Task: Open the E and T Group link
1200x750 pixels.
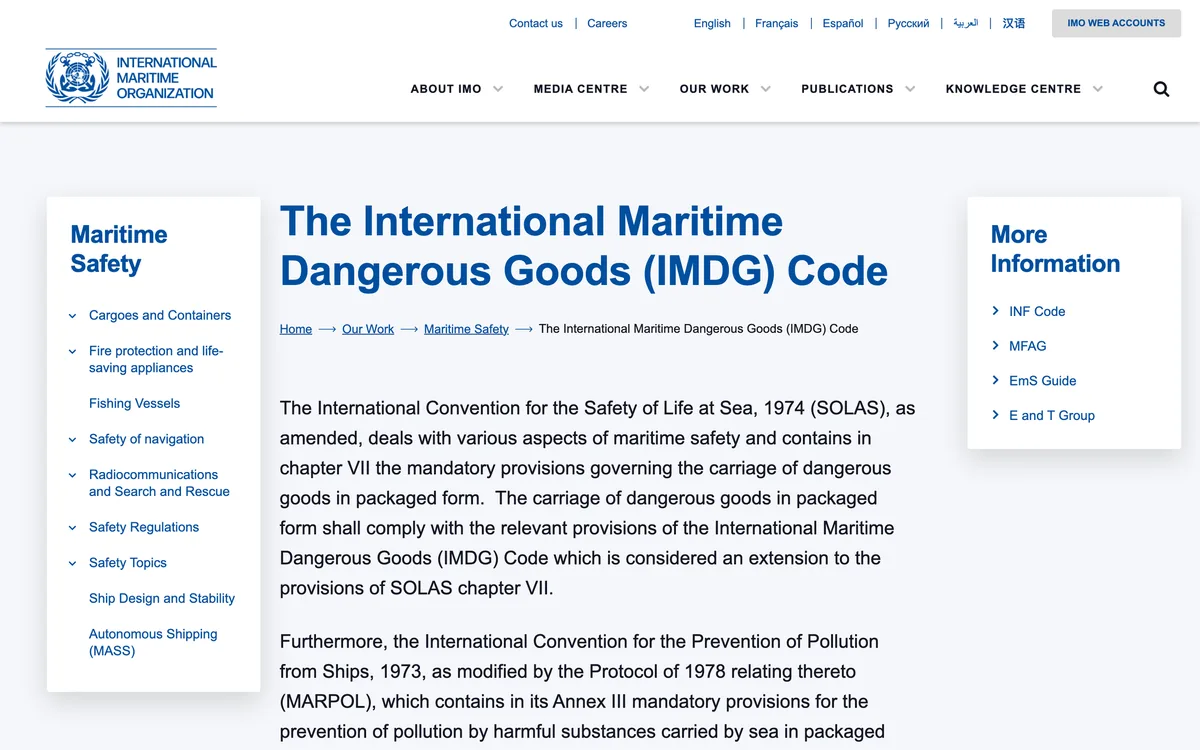Action: [1052, 415]
